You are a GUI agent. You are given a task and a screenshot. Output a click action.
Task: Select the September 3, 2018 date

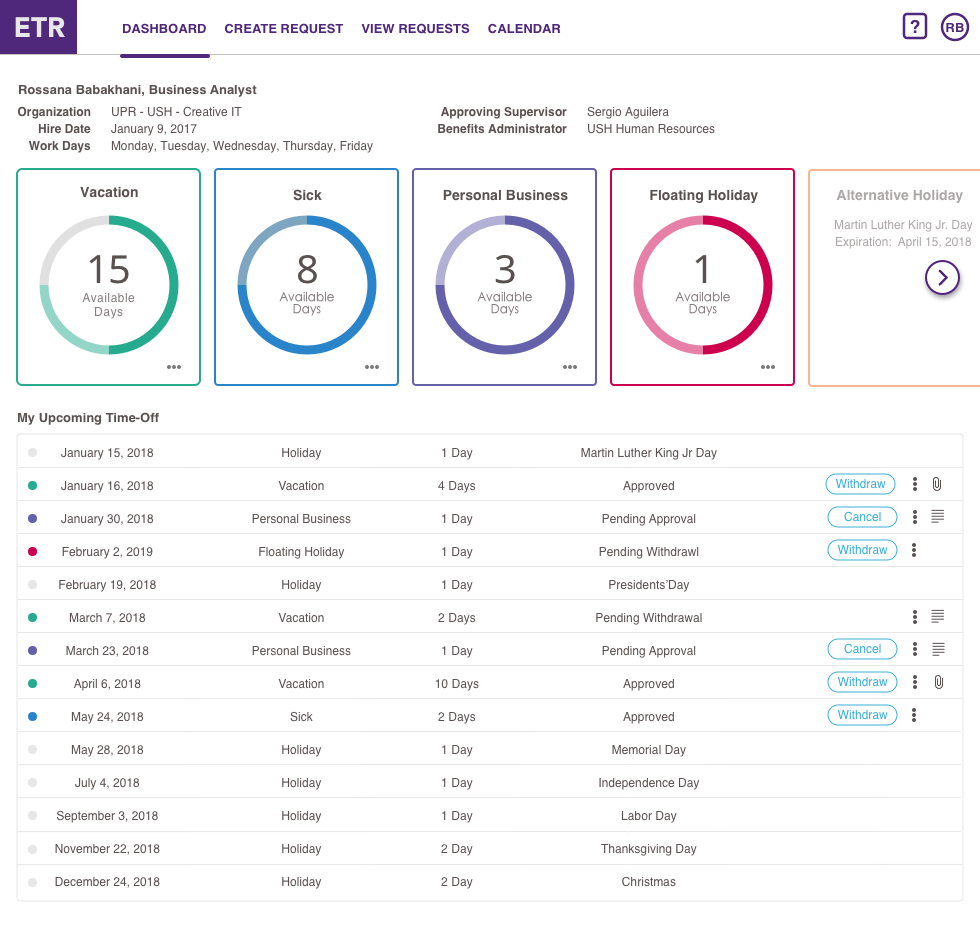[x=107, y=816]
